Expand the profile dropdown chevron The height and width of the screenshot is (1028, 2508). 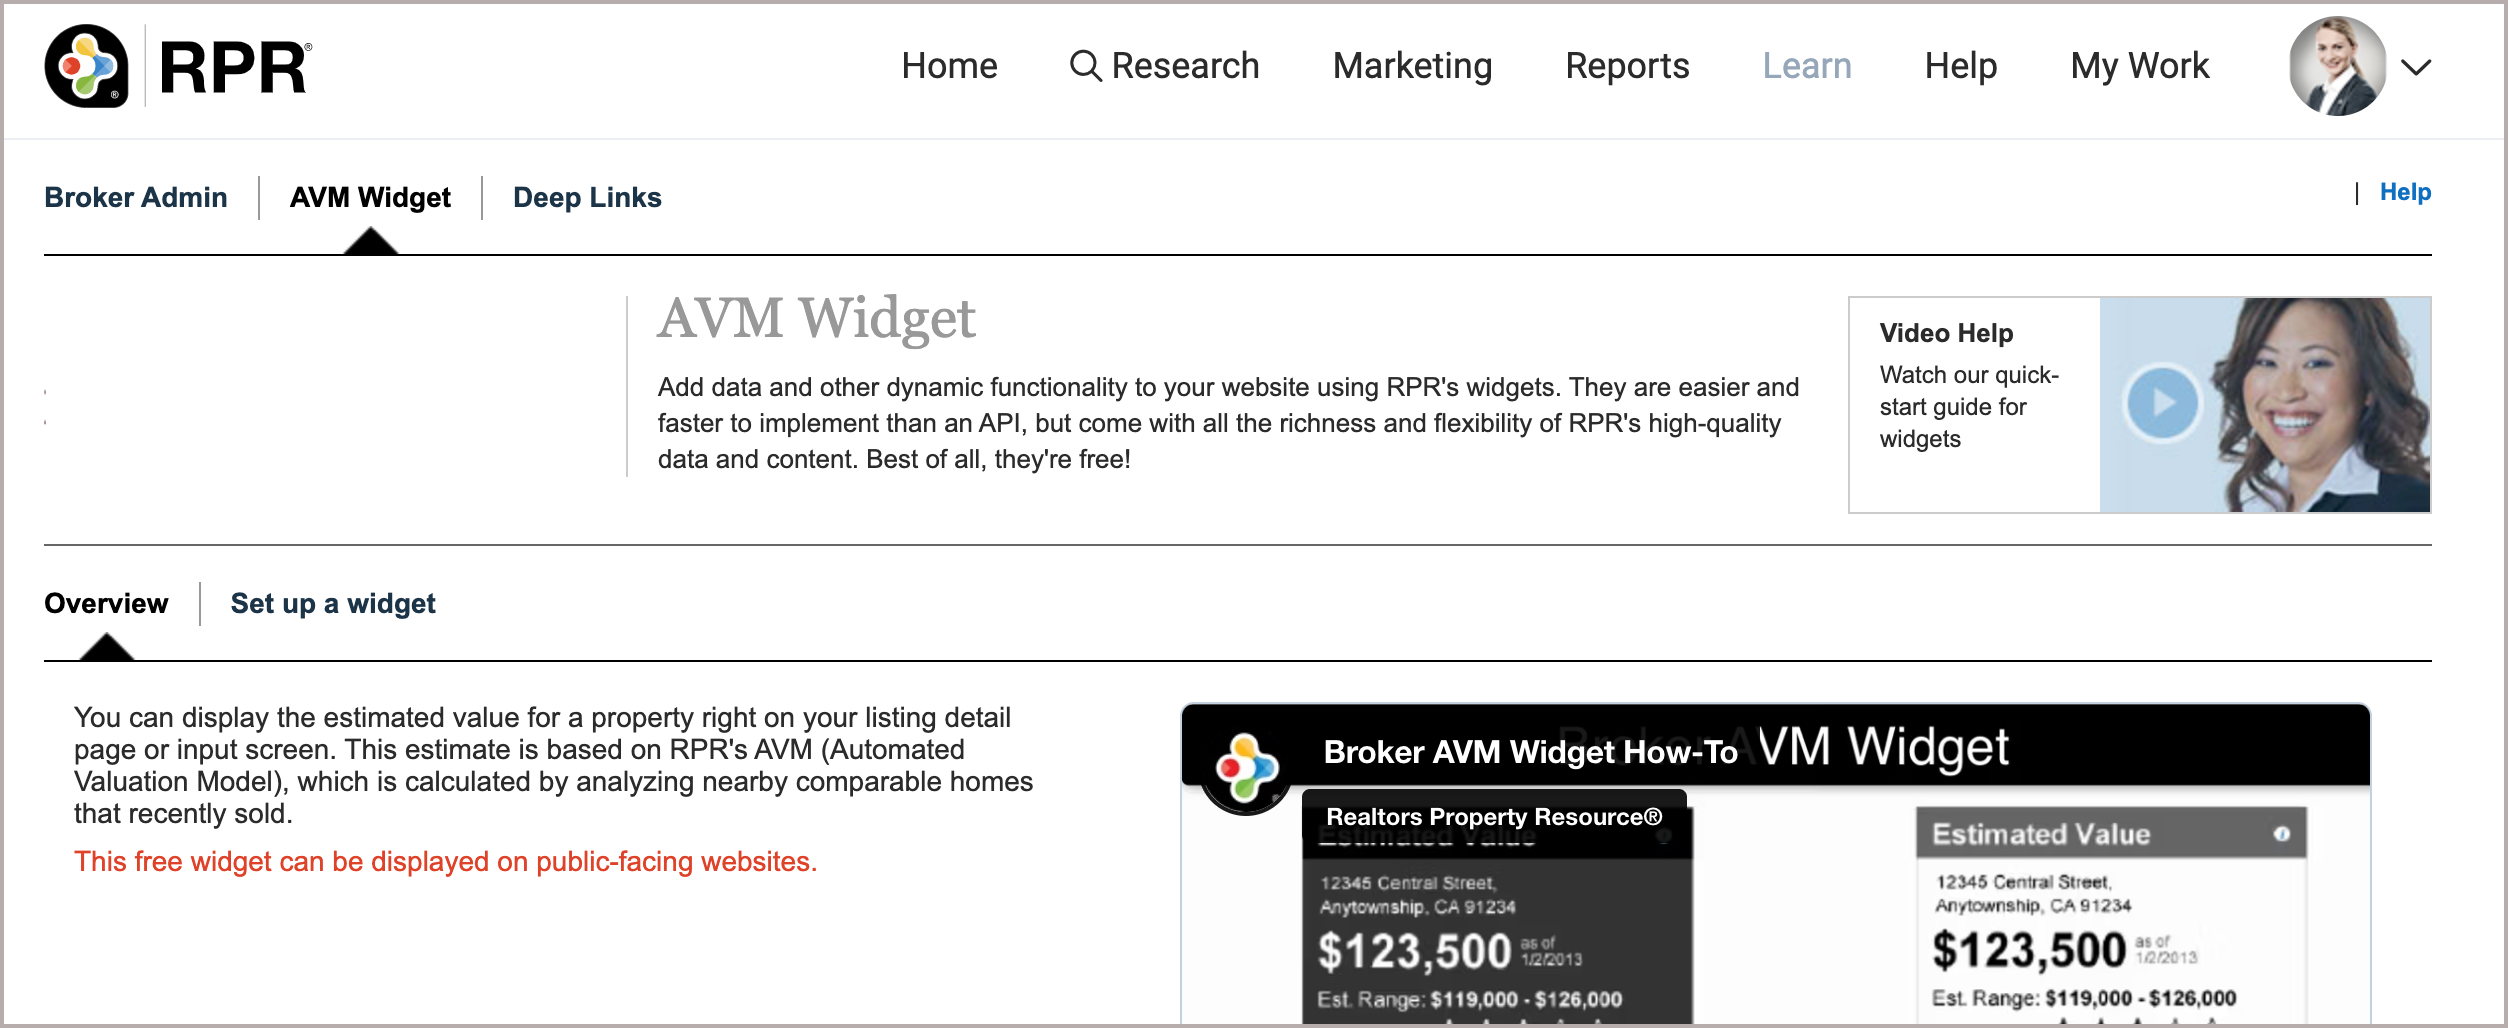coord(2416,67)
